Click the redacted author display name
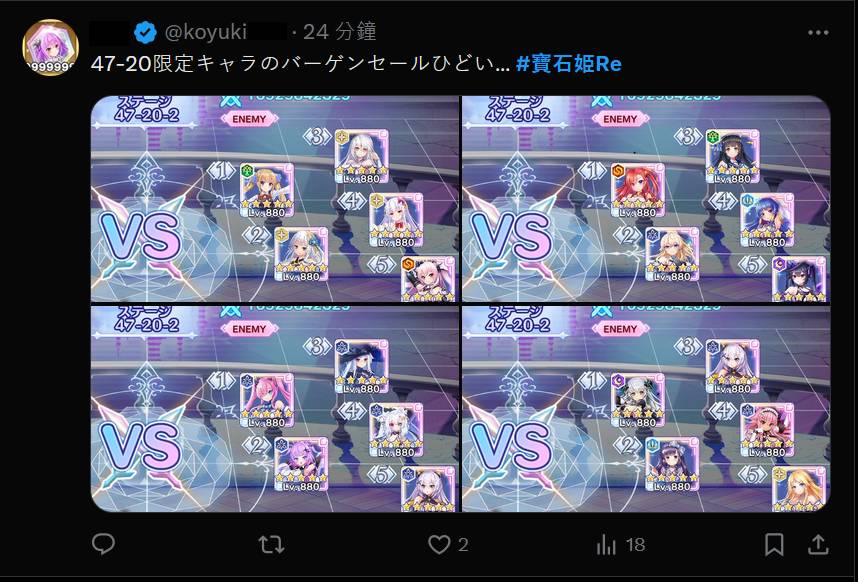This screenshot has width=858, height=582. pos(109,32)
